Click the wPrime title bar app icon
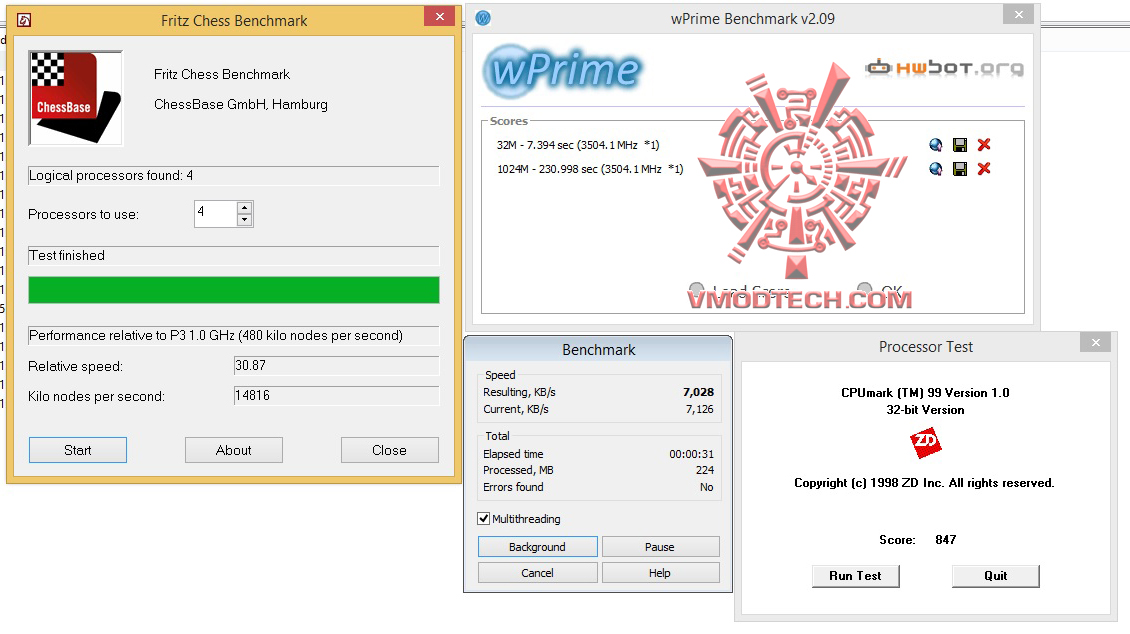The image size is (1130, 634). [x=484, y=18]
